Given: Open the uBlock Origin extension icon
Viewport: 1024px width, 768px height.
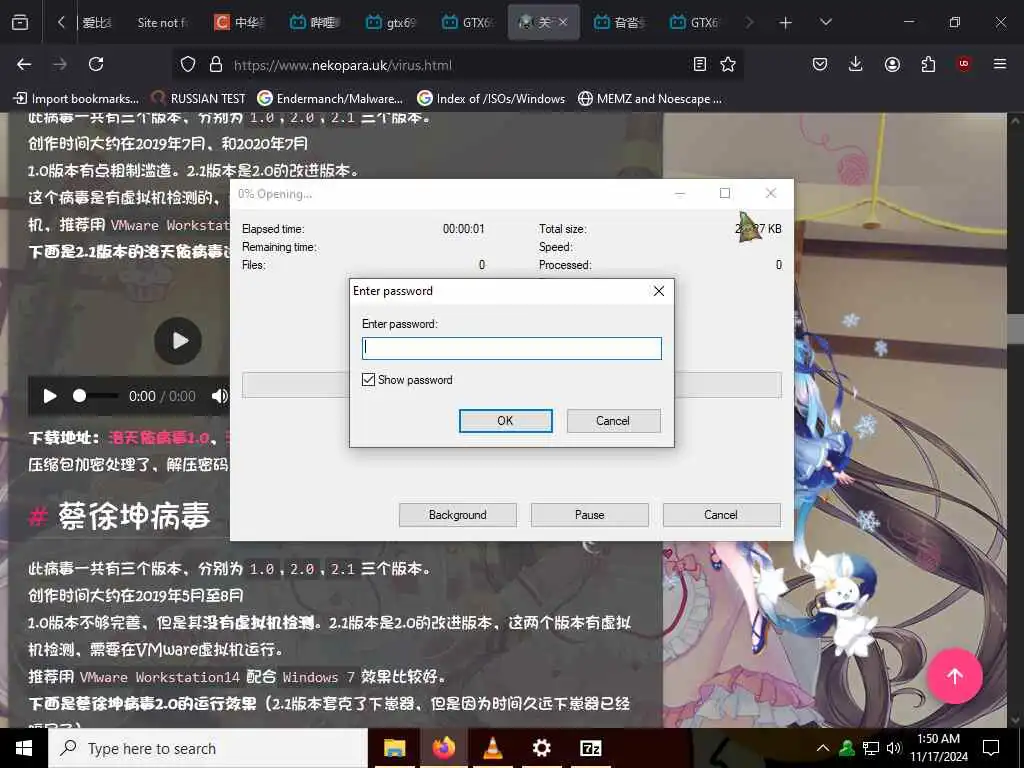Looking at the screenshot, I should pyautogui.click(x=964, y=64).
